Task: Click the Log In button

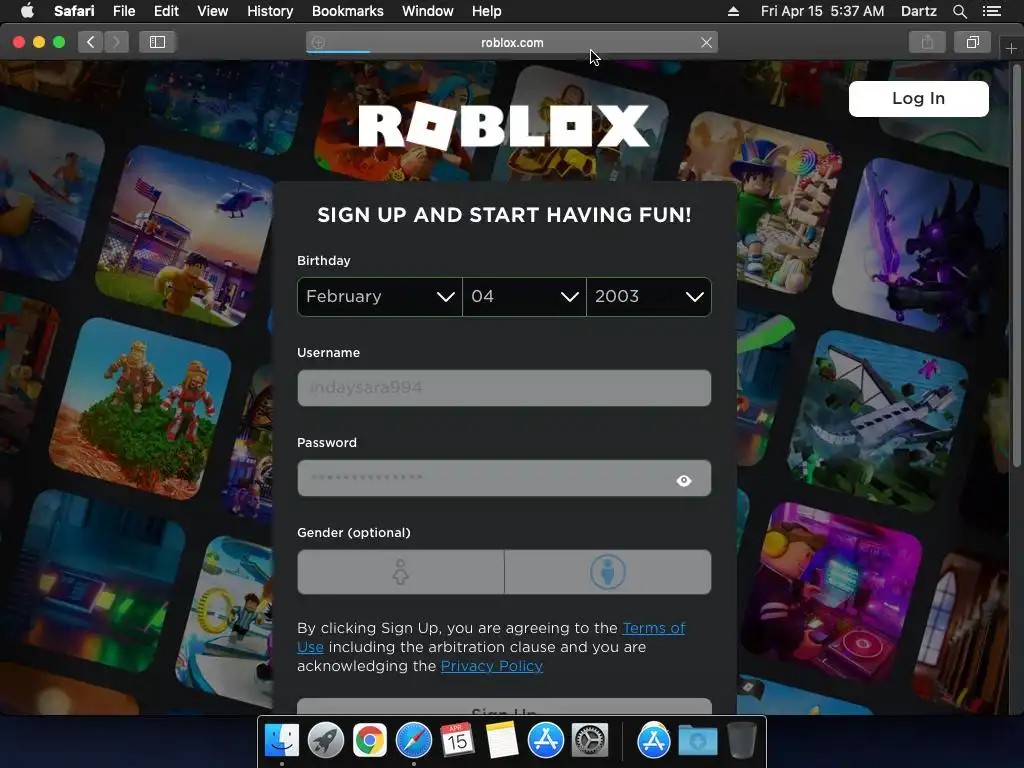Action: click(918, 99)
